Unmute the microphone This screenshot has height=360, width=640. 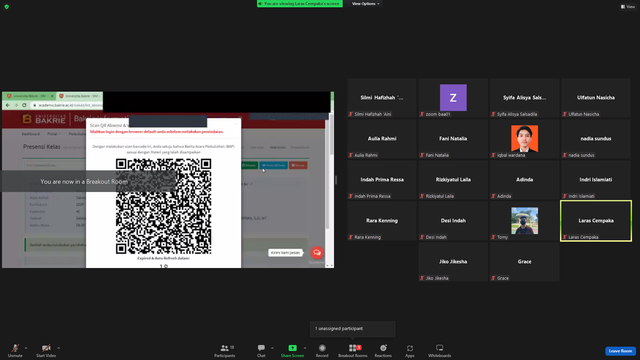click(x=15, y=350)
